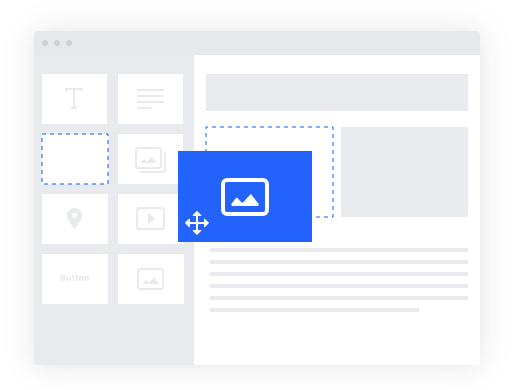
Task: Click the empty sidebar area below blocks
Action: [x=114, y=334]
